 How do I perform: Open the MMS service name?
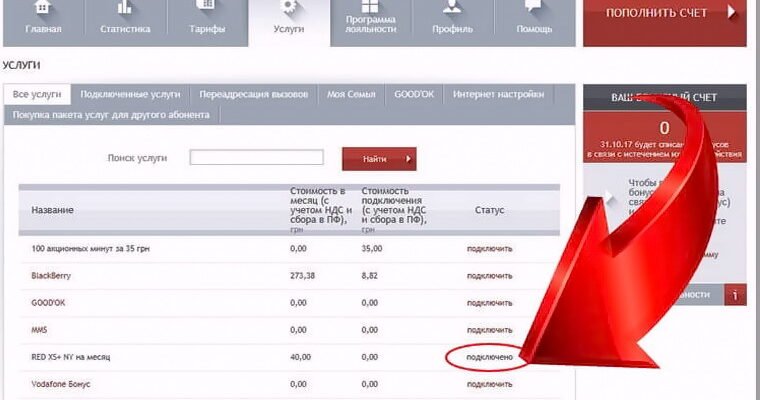39,330
